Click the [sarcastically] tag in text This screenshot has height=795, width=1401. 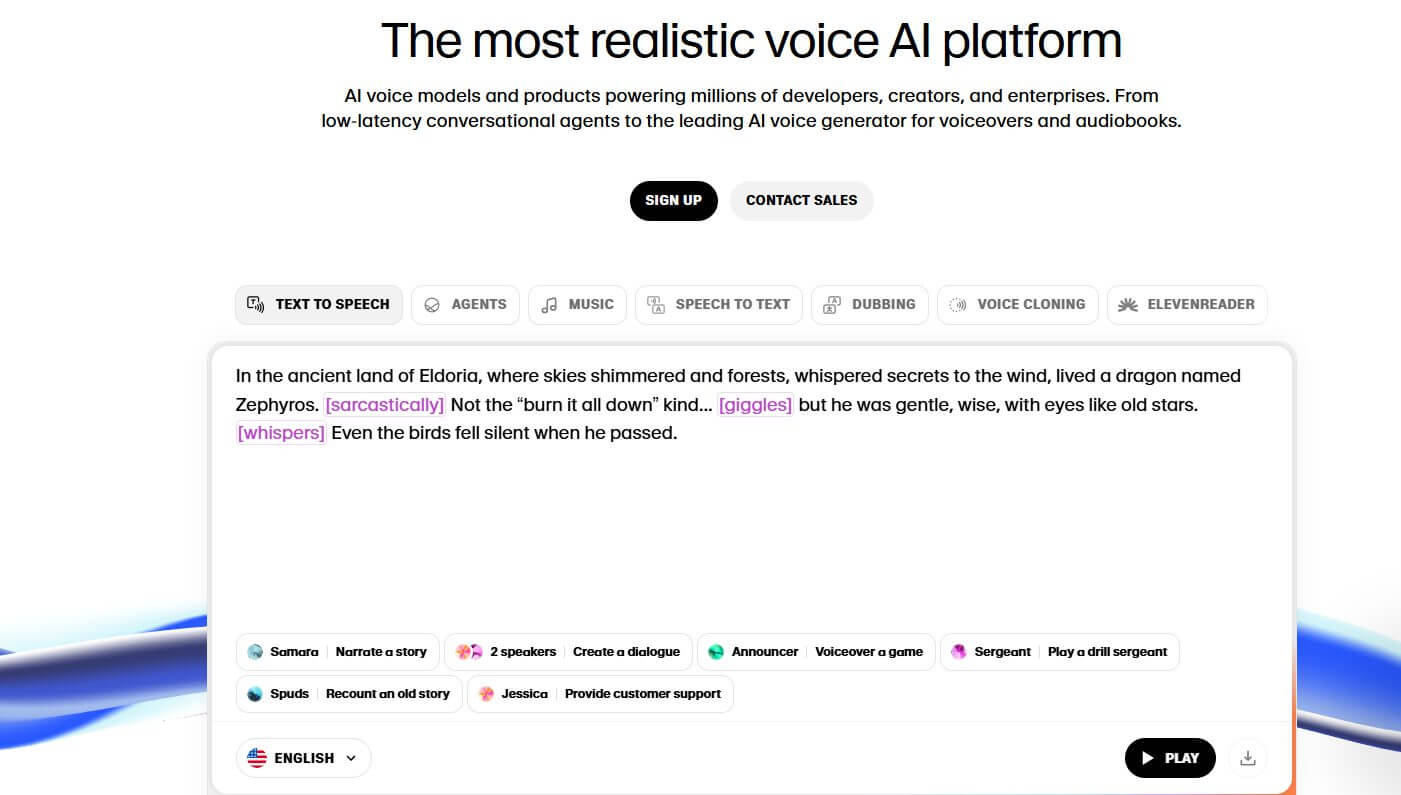384,405
